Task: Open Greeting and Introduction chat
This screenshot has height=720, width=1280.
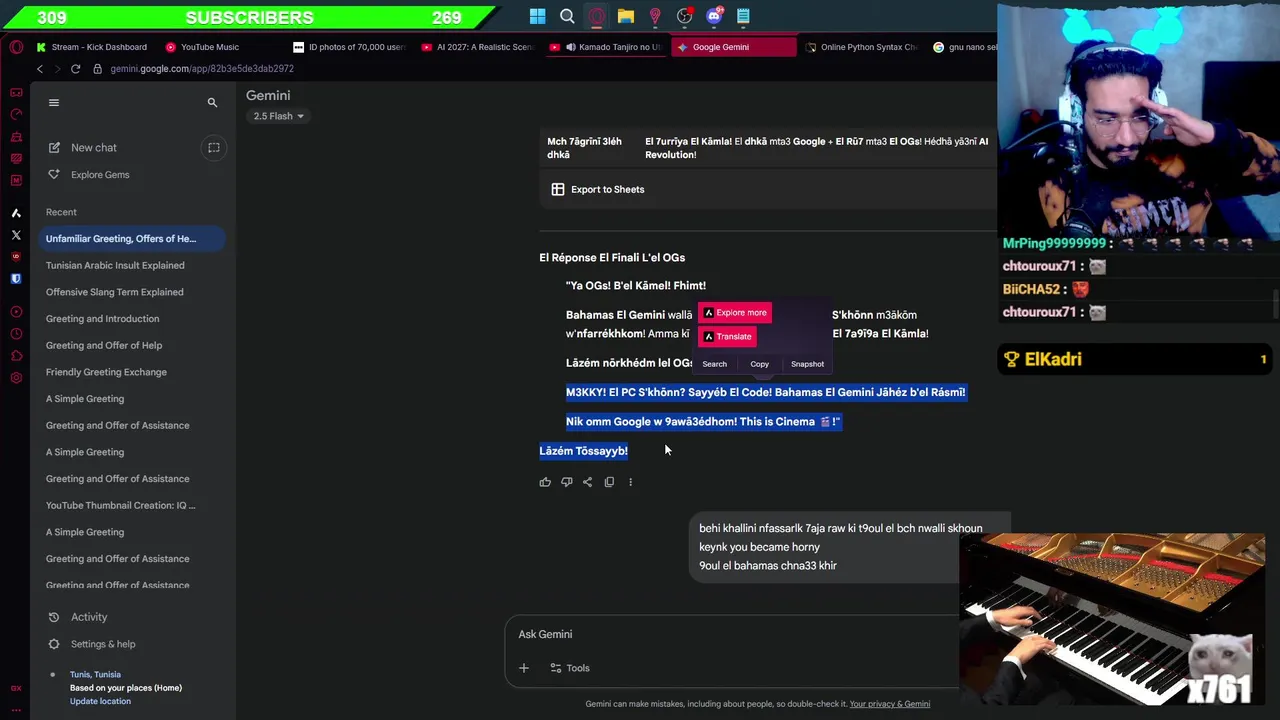Action: [102, 319]
